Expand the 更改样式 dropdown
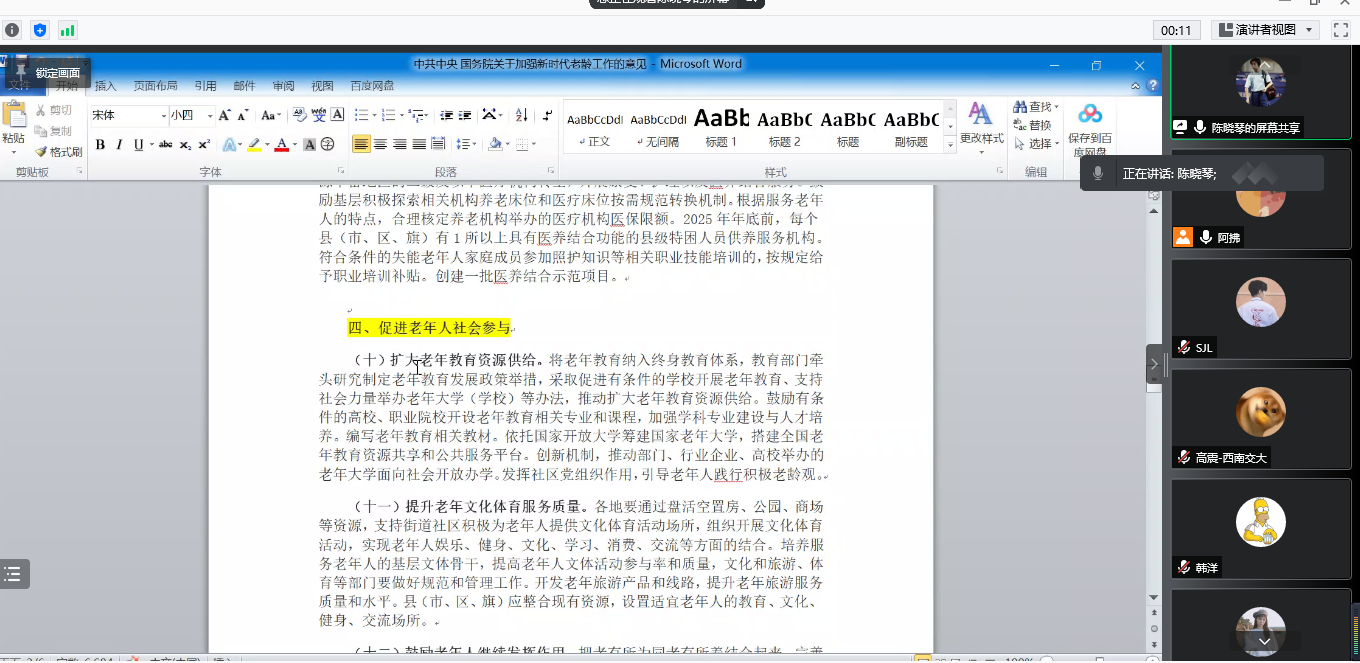The image size is (1360, 663). (x=981, y=138)
